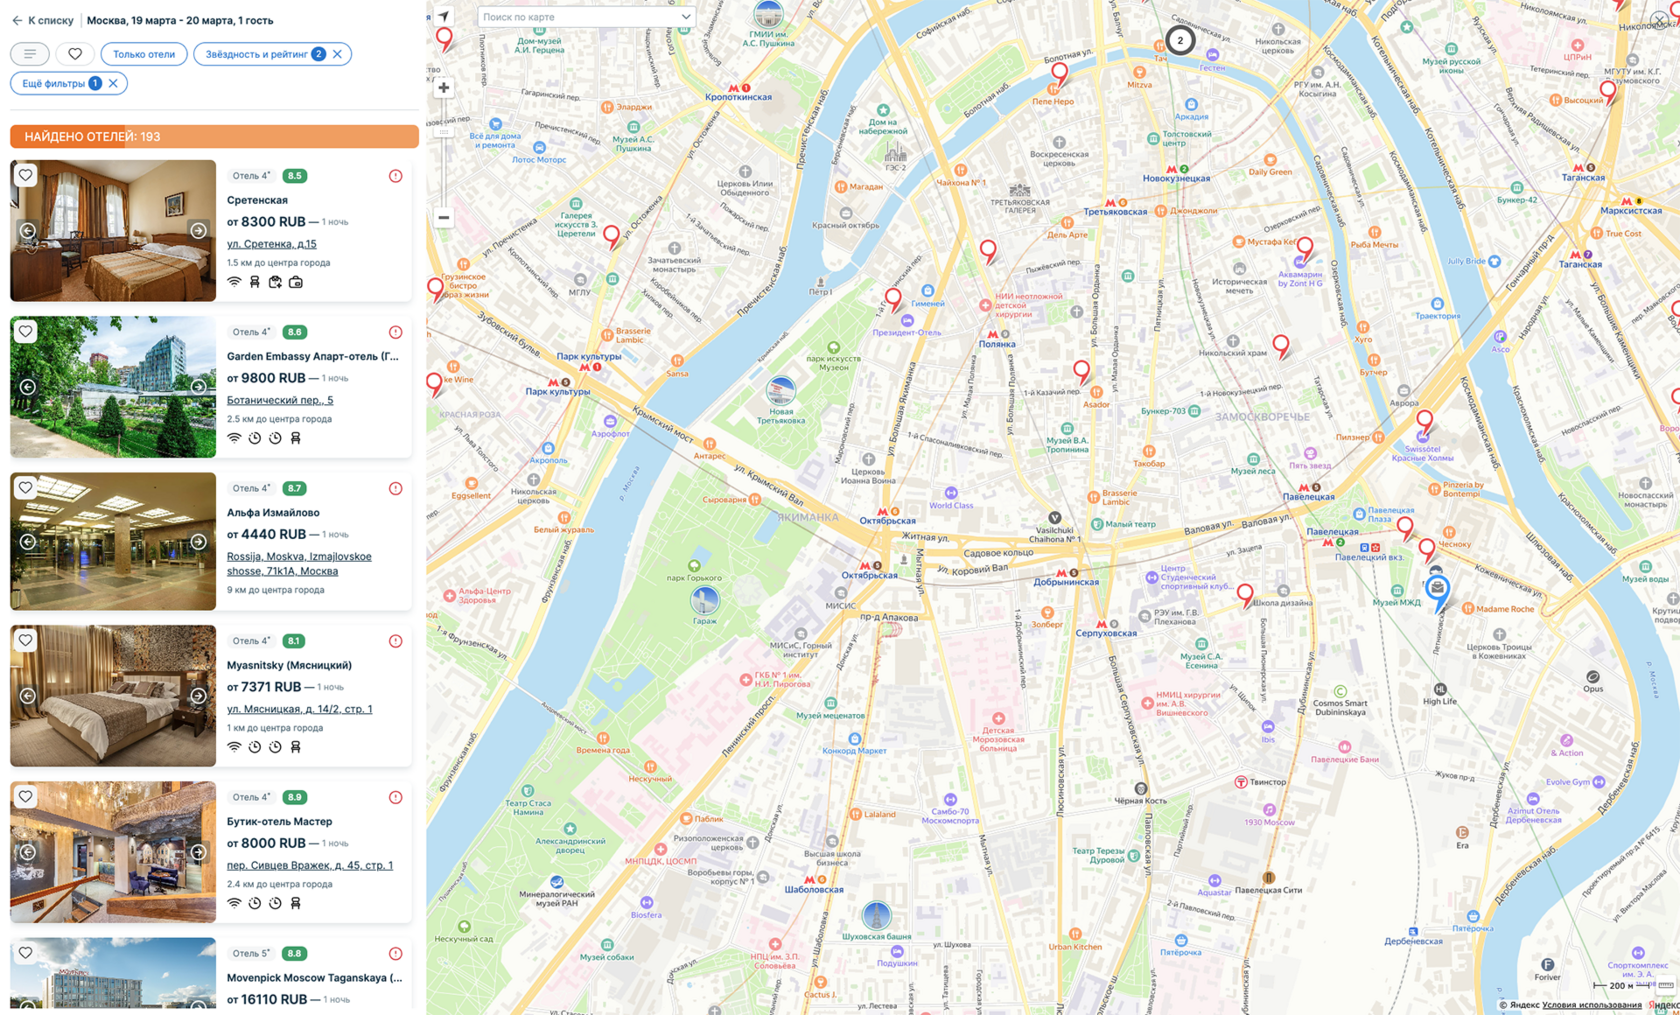
Task: Add Альфа Измайлово to favorites
Action: (26, 488)
